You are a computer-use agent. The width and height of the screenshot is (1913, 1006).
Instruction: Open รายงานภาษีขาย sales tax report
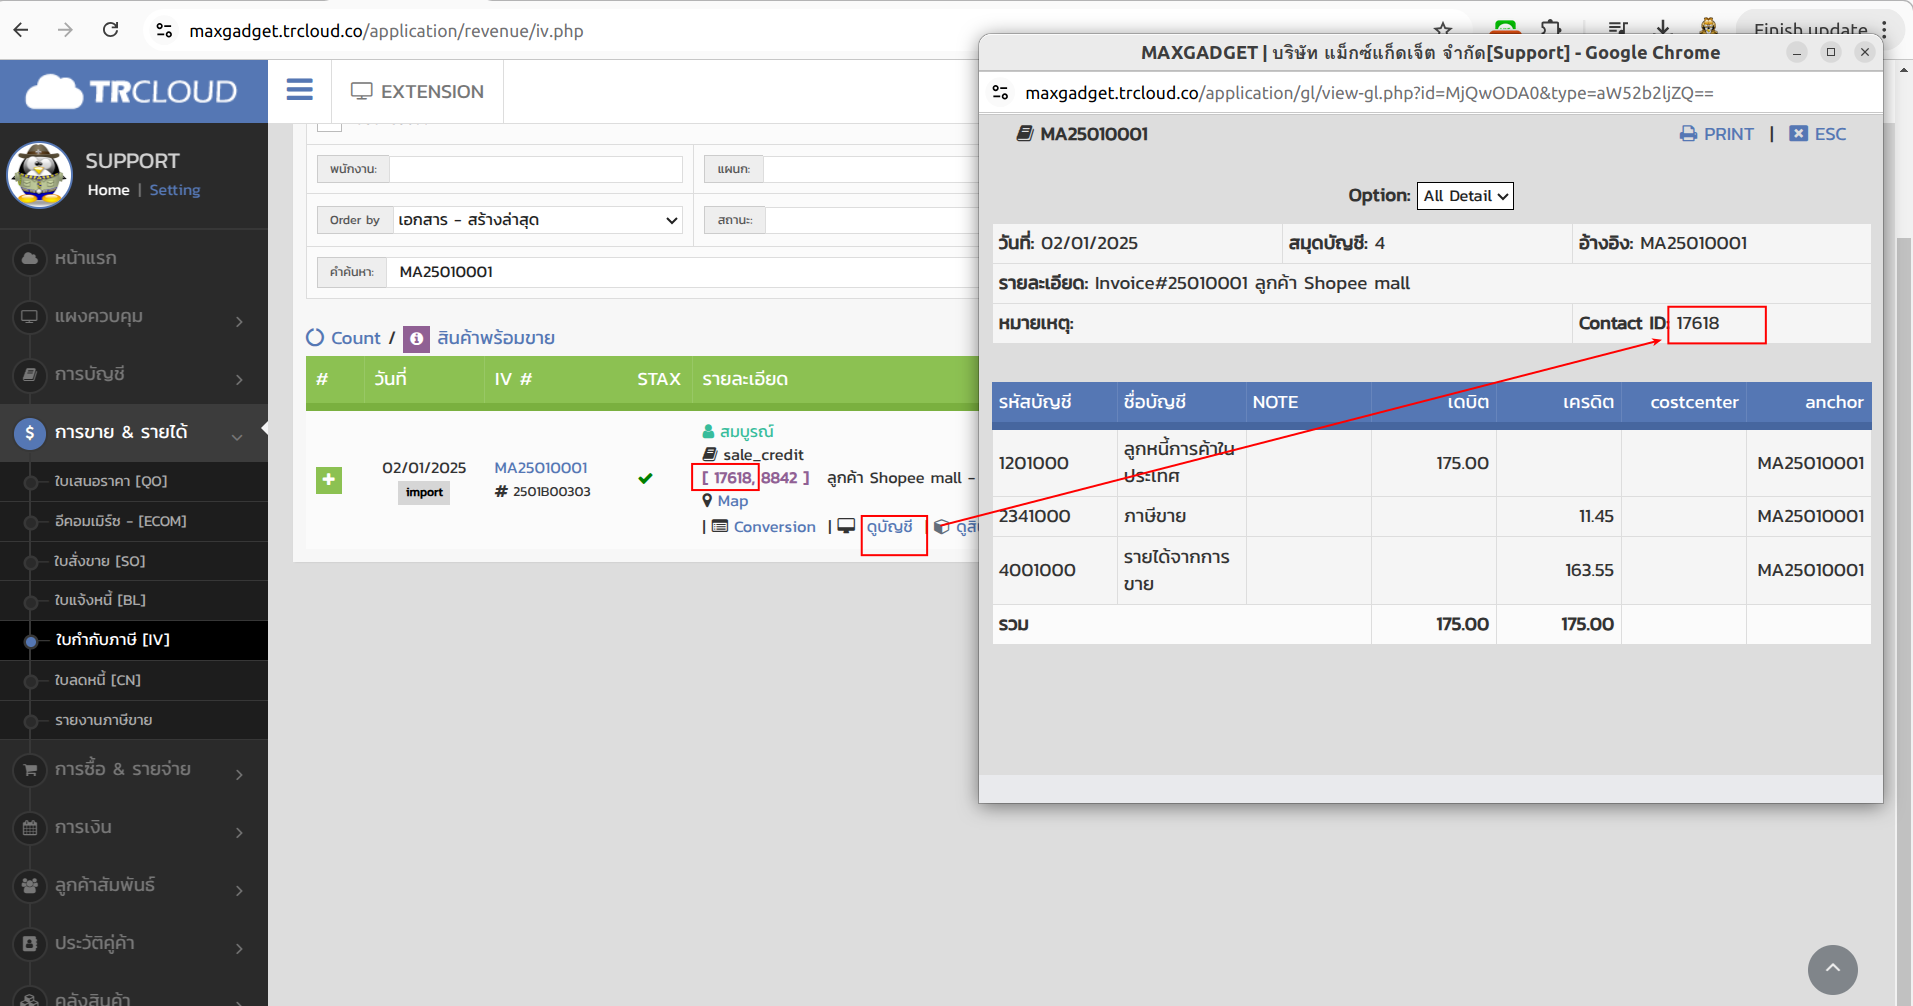(x=104, y=720)
